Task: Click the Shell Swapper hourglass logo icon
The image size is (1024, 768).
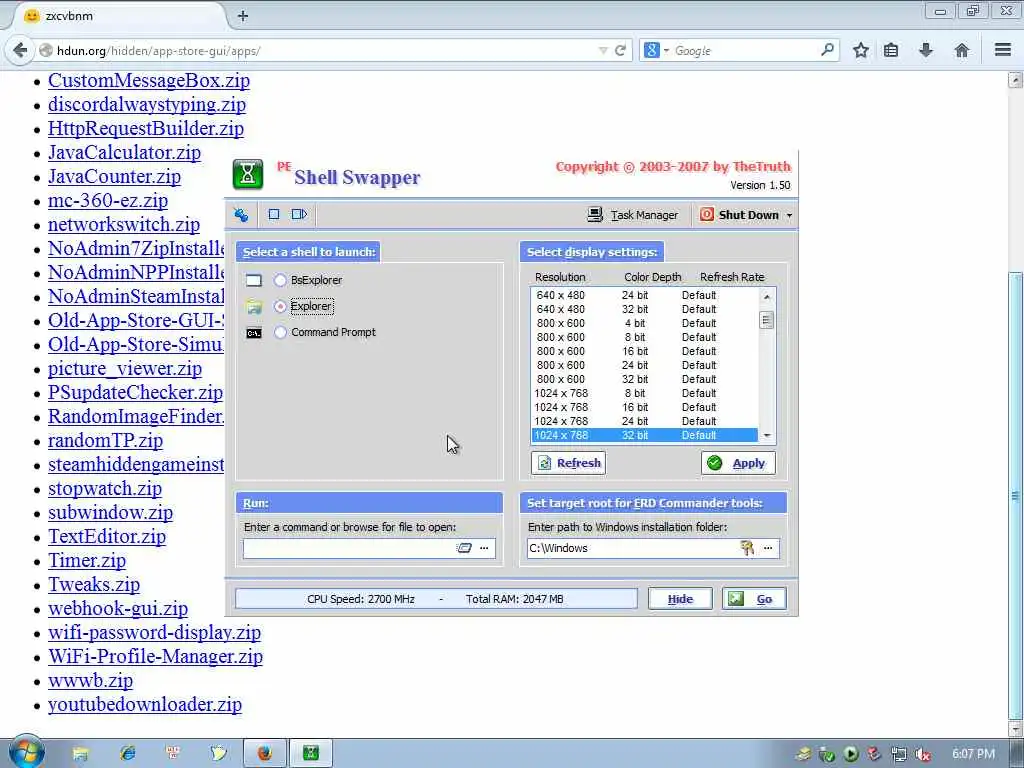Action: (248, 174)
